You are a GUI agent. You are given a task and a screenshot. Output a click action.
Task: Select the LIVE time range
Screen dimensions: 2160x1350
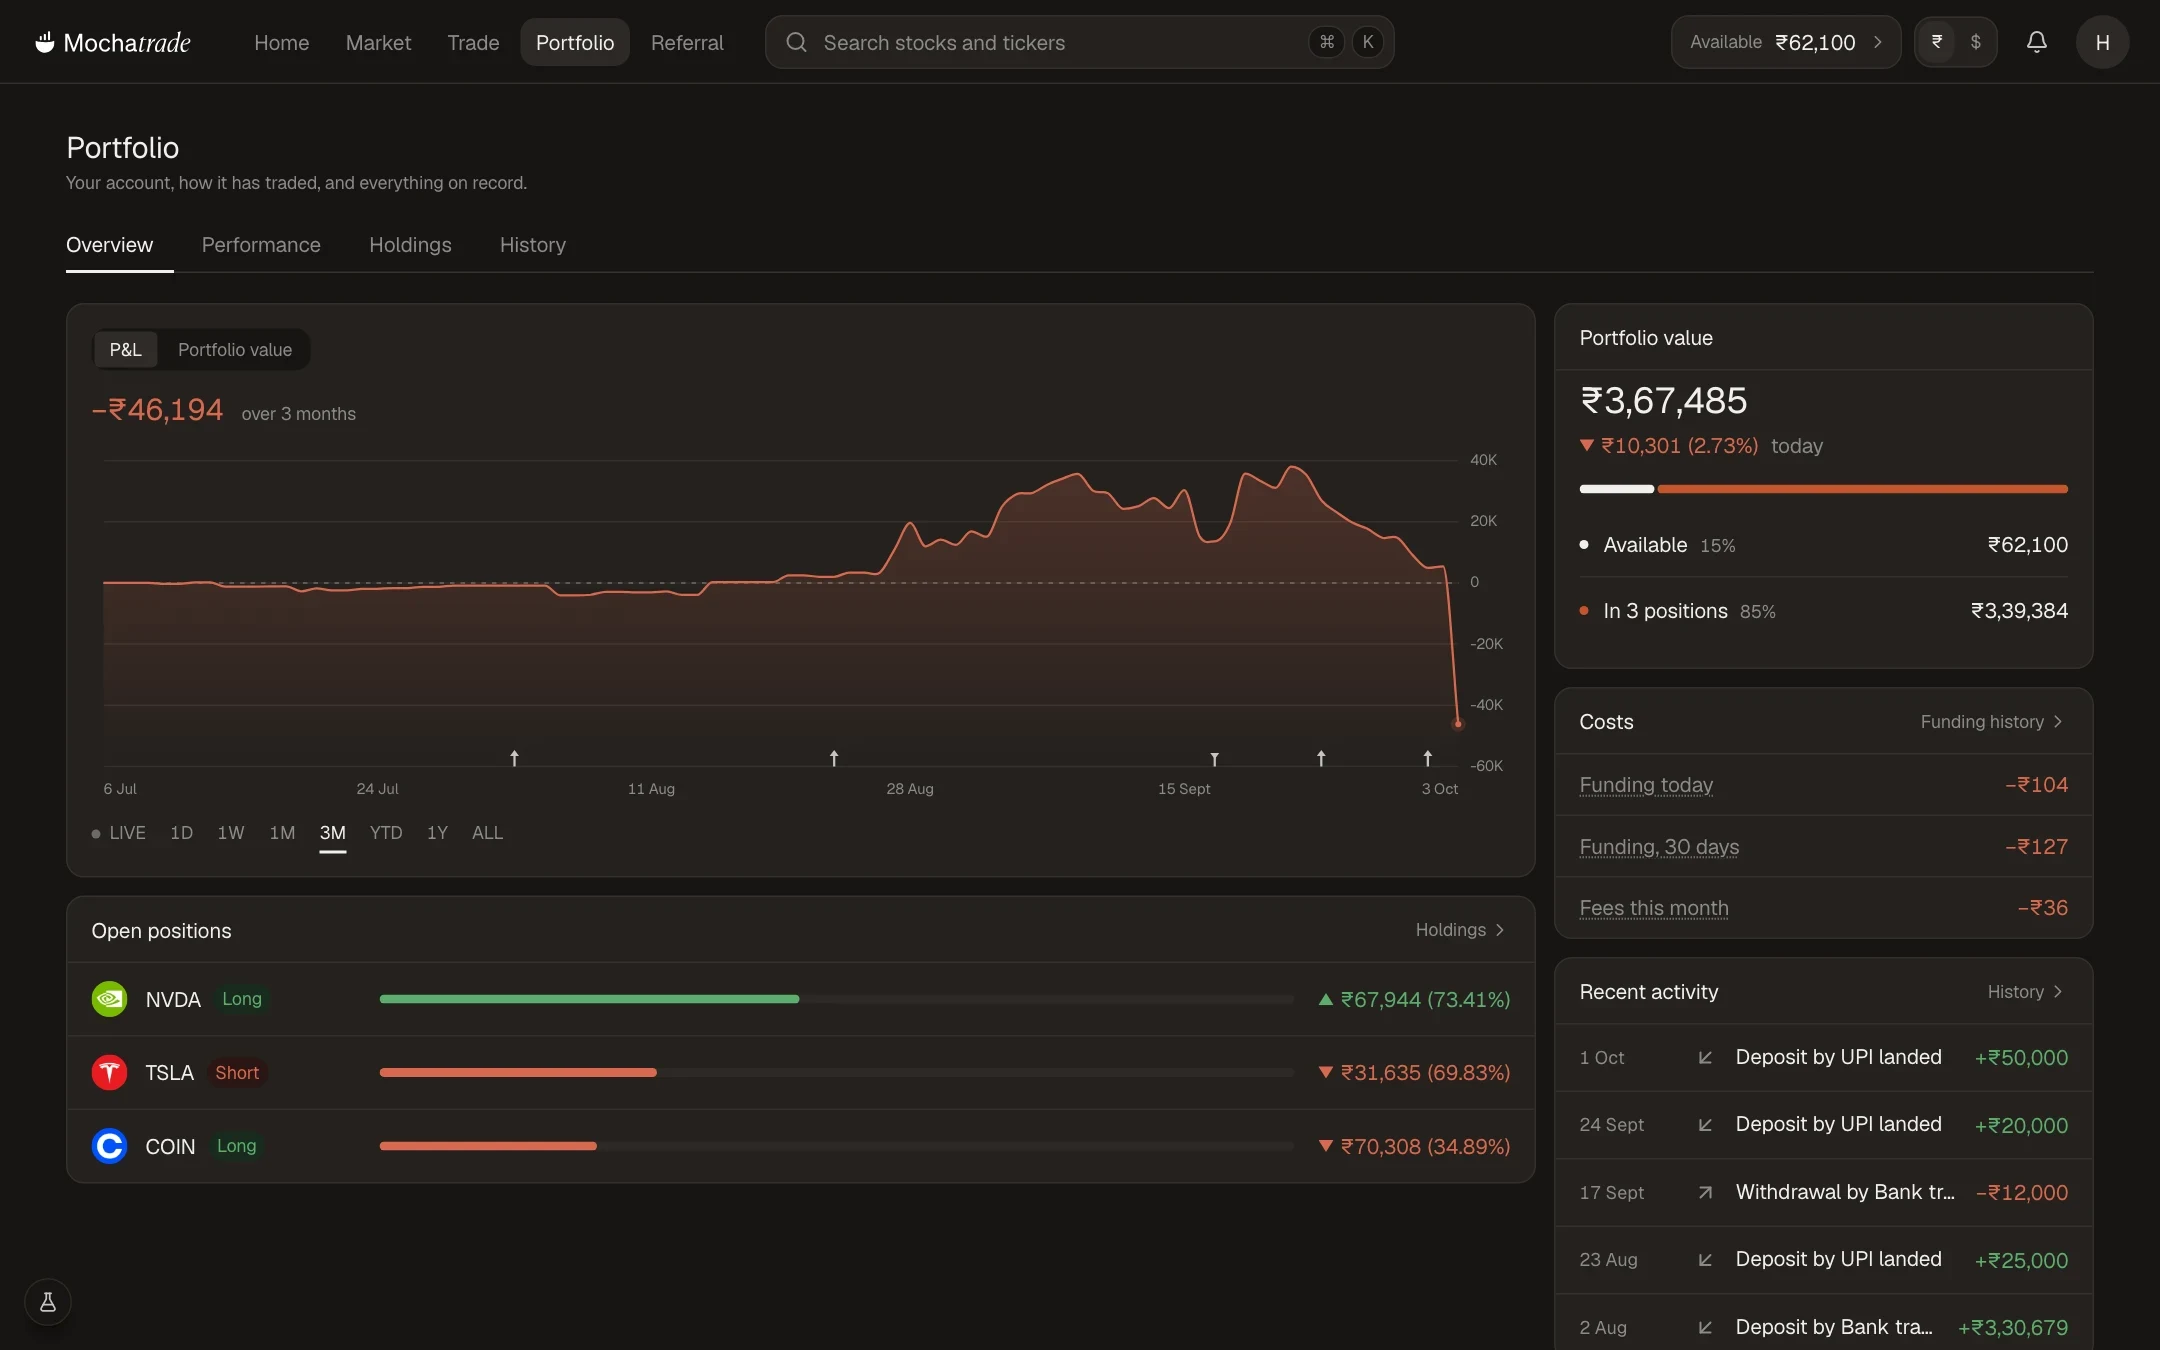[x=119, y=833]
